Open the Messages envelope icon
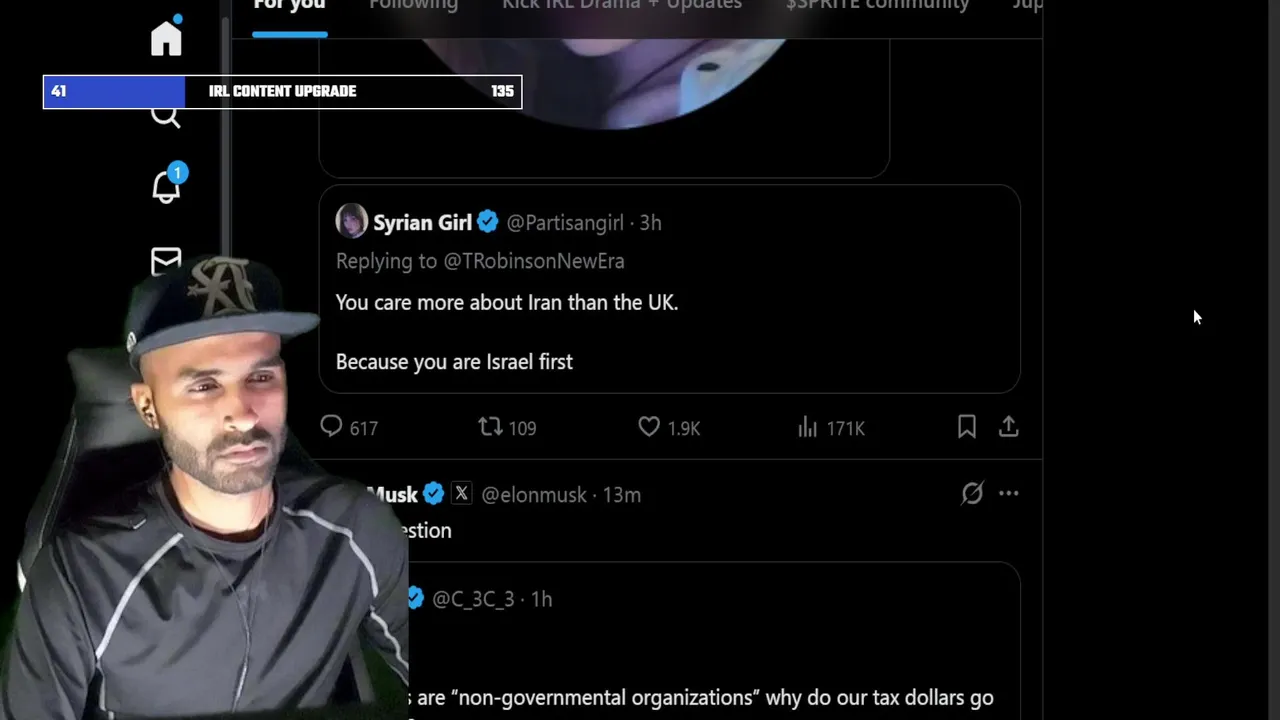Screen dimensions: 1280x720 coord(166,260)
